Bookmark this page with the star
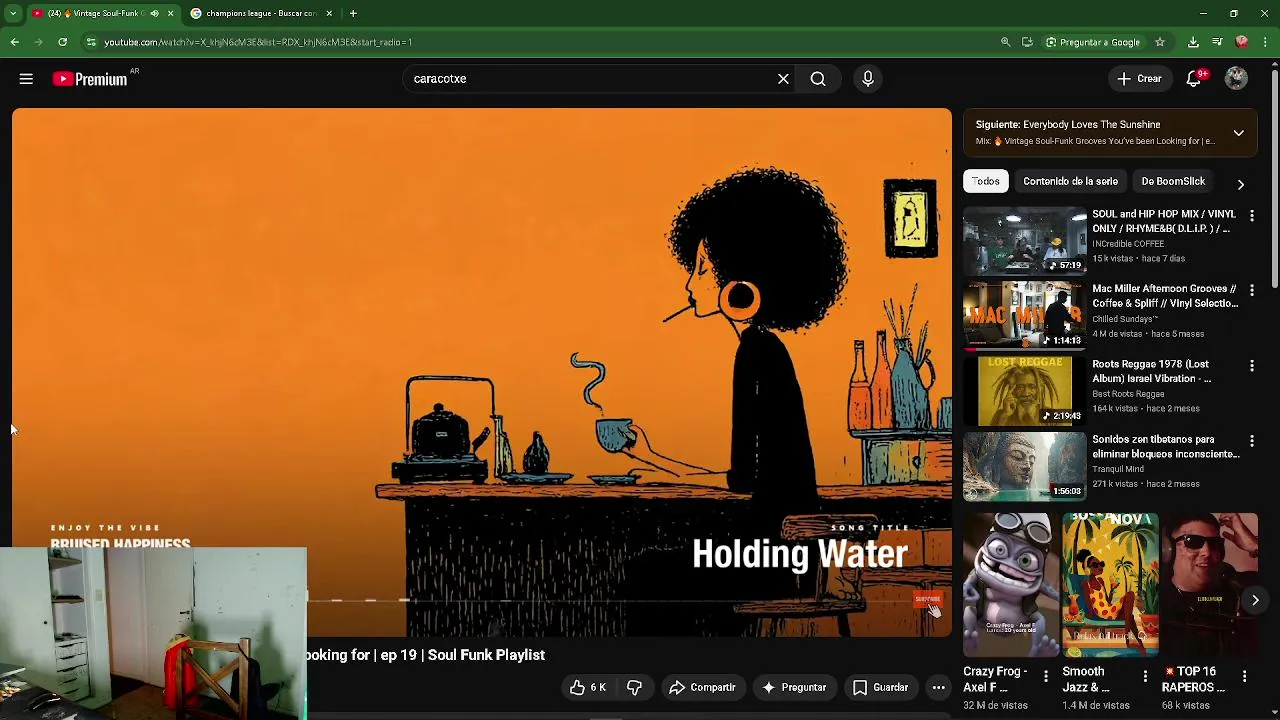1280x720 pixels. click(x=1160, y=42)
